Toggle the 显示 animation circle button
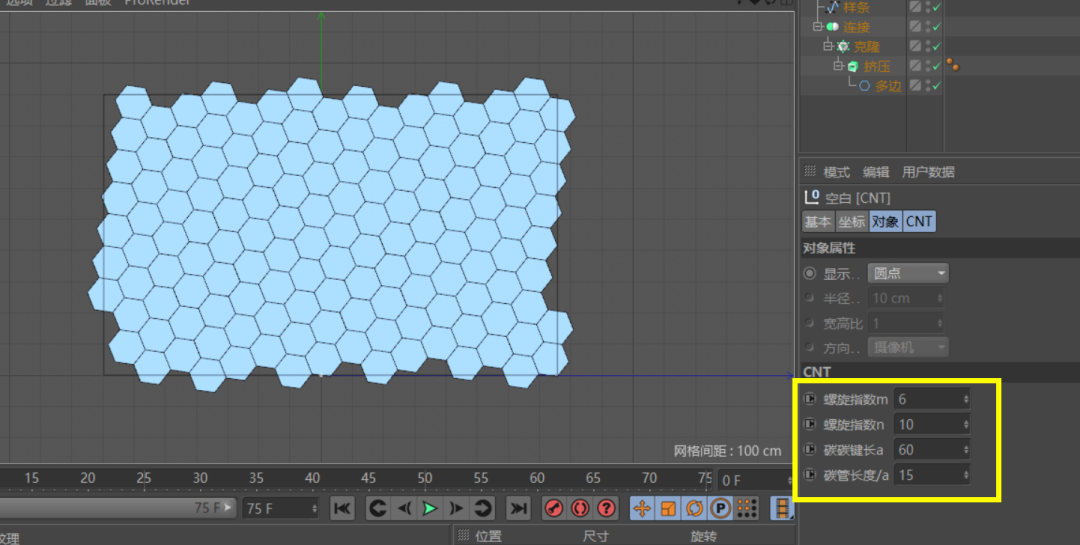The width and height of the screenshot is (1080, 545). [810, 274]
